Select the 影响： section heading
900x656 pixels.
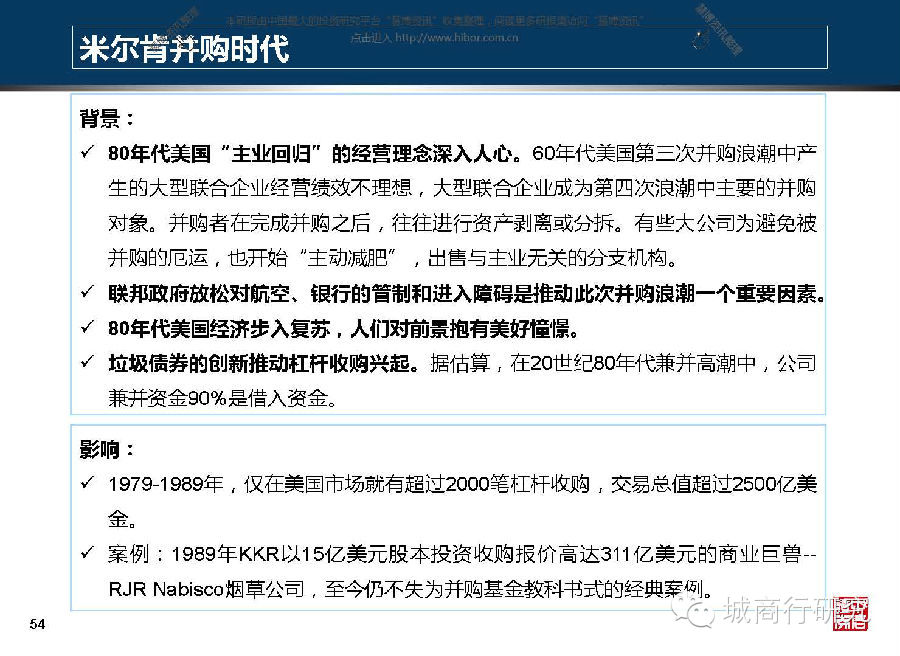107,449
